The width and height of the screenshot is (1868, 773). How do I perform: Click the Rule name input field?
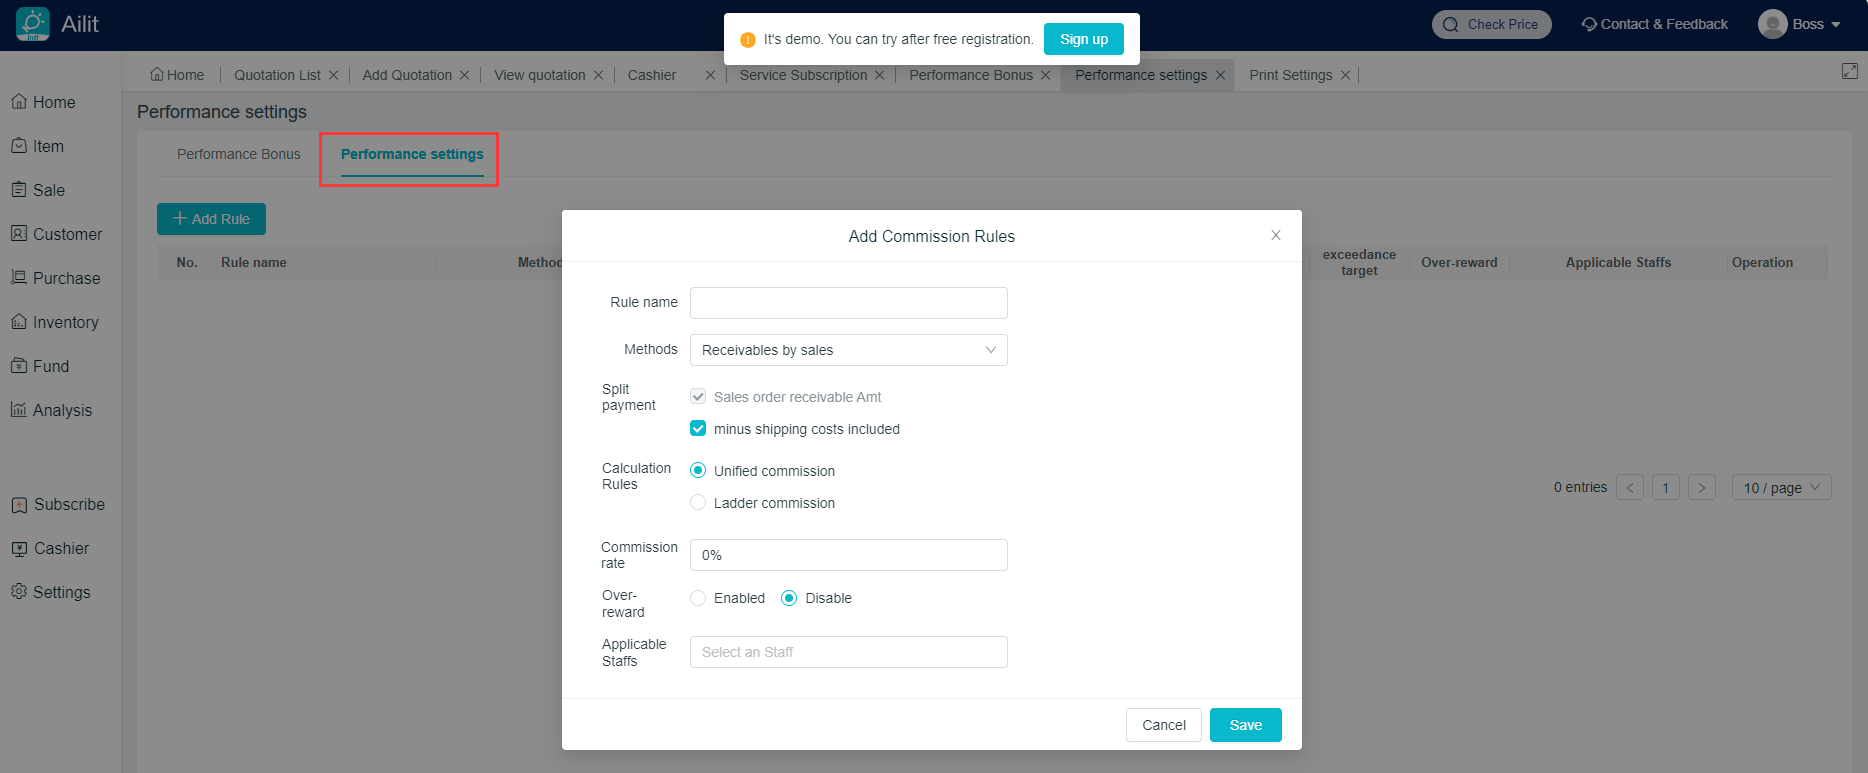pos(848,303)
